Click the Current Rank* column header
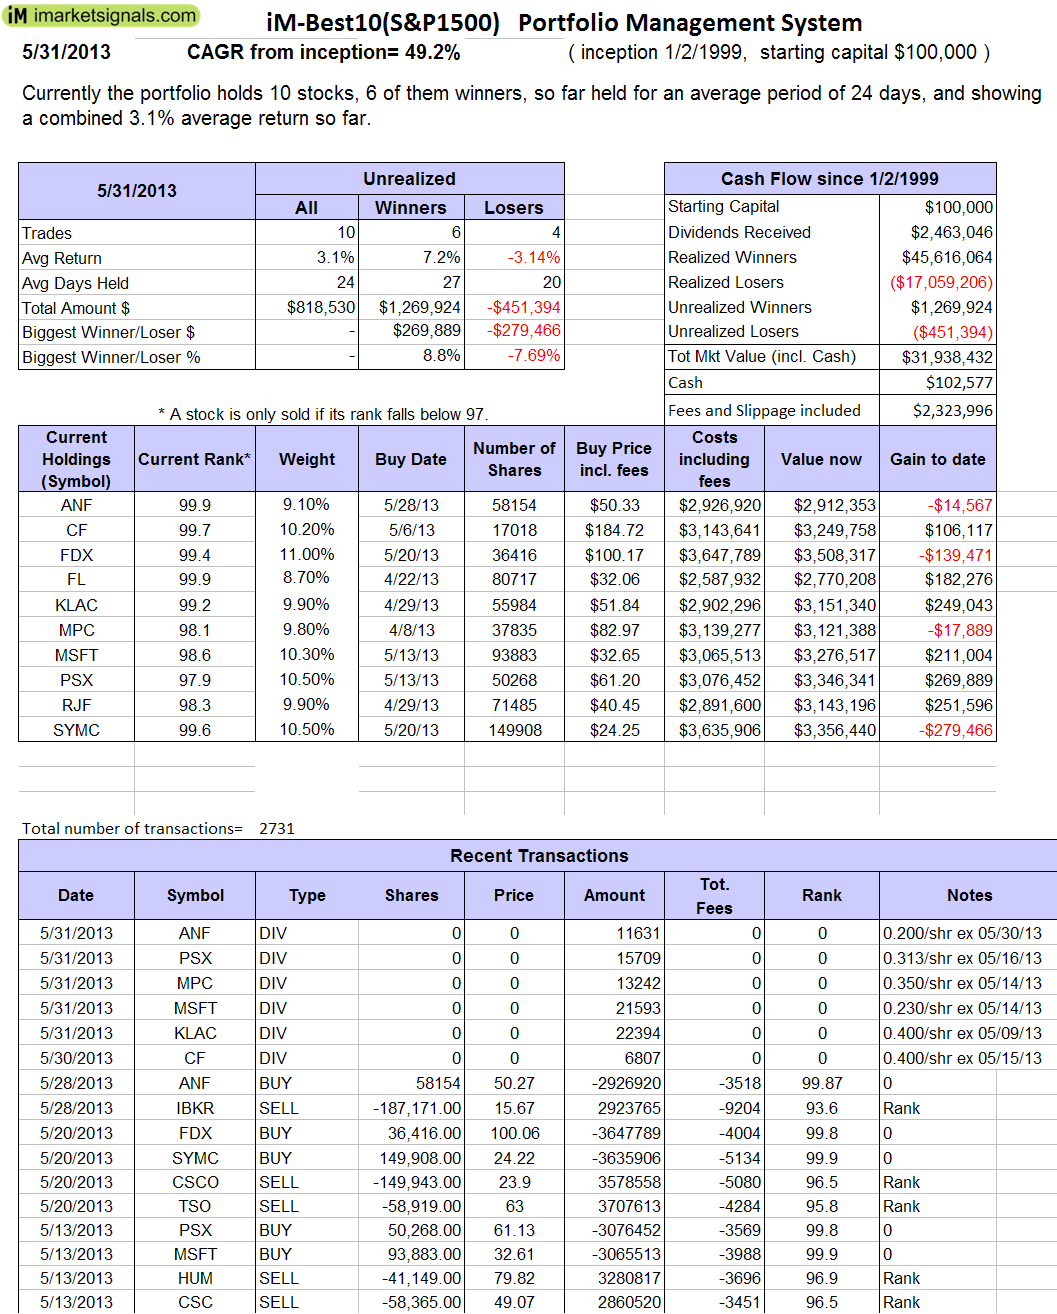 [194, 459]
